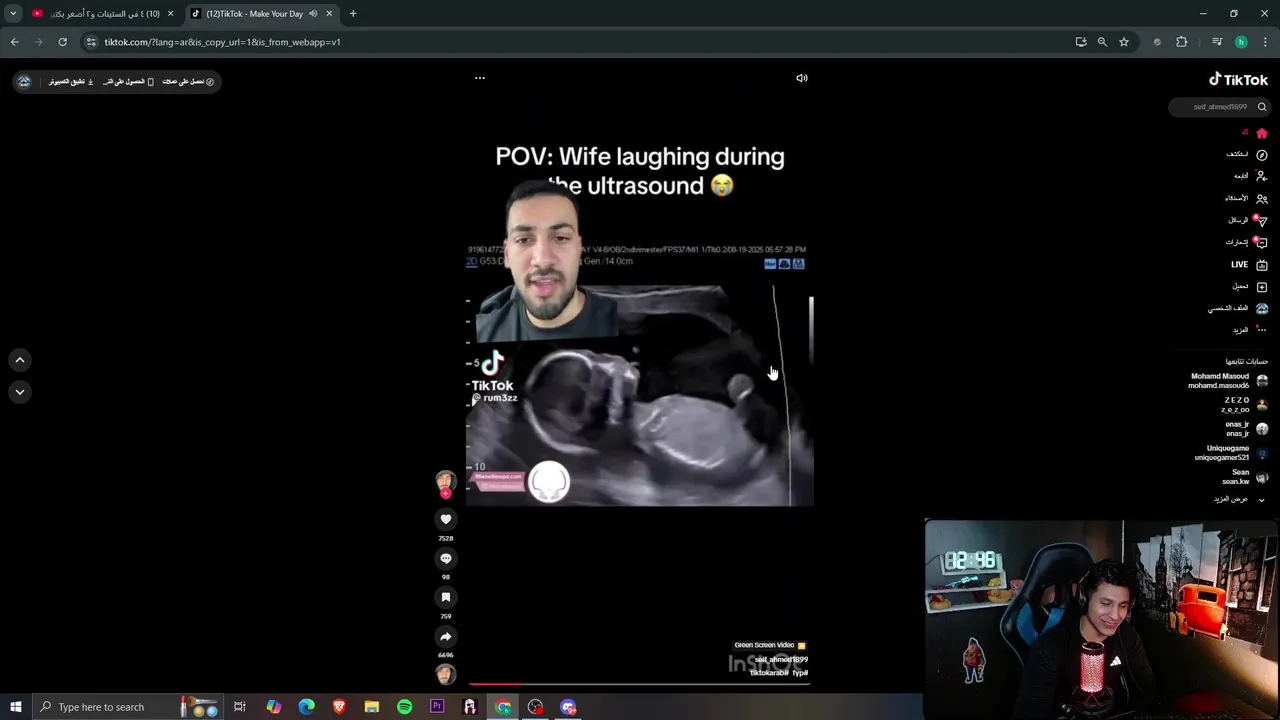
Task: Open the site information icon in address bar
Action: click(x=91, y=42)
